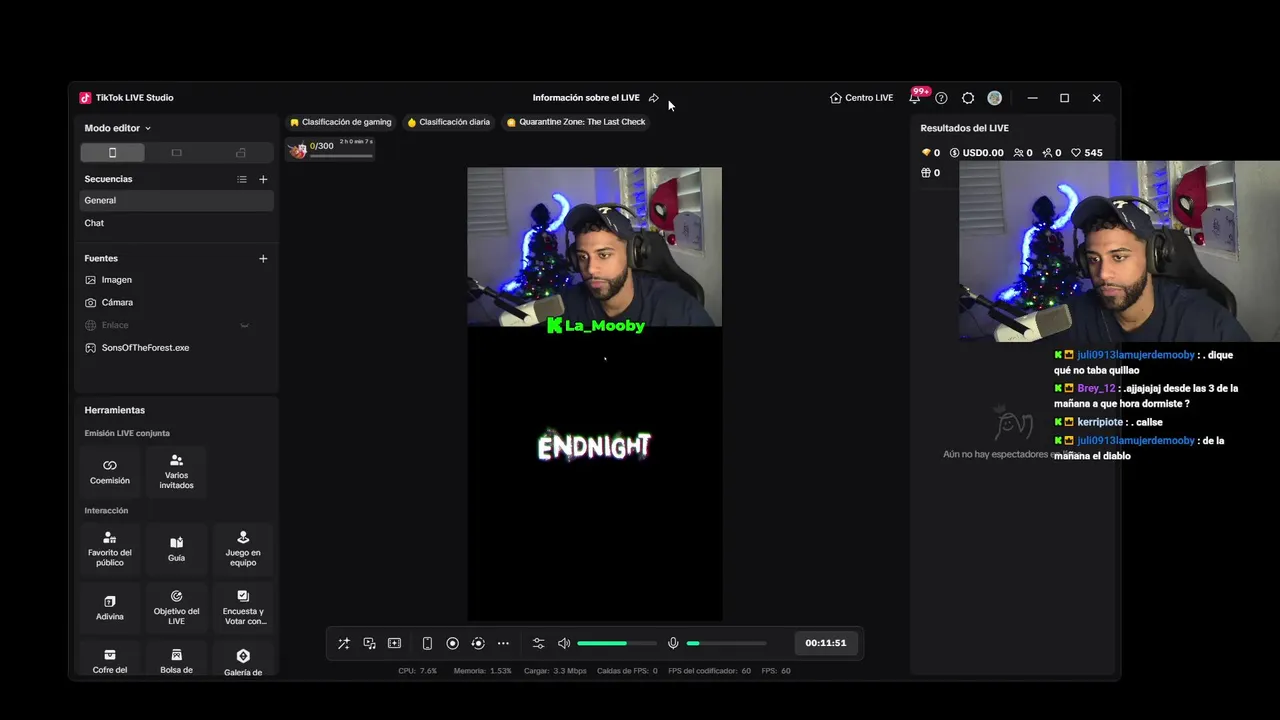Open the help question mark icon
This screenshot has height=720, width=1280.
point(941,98)
